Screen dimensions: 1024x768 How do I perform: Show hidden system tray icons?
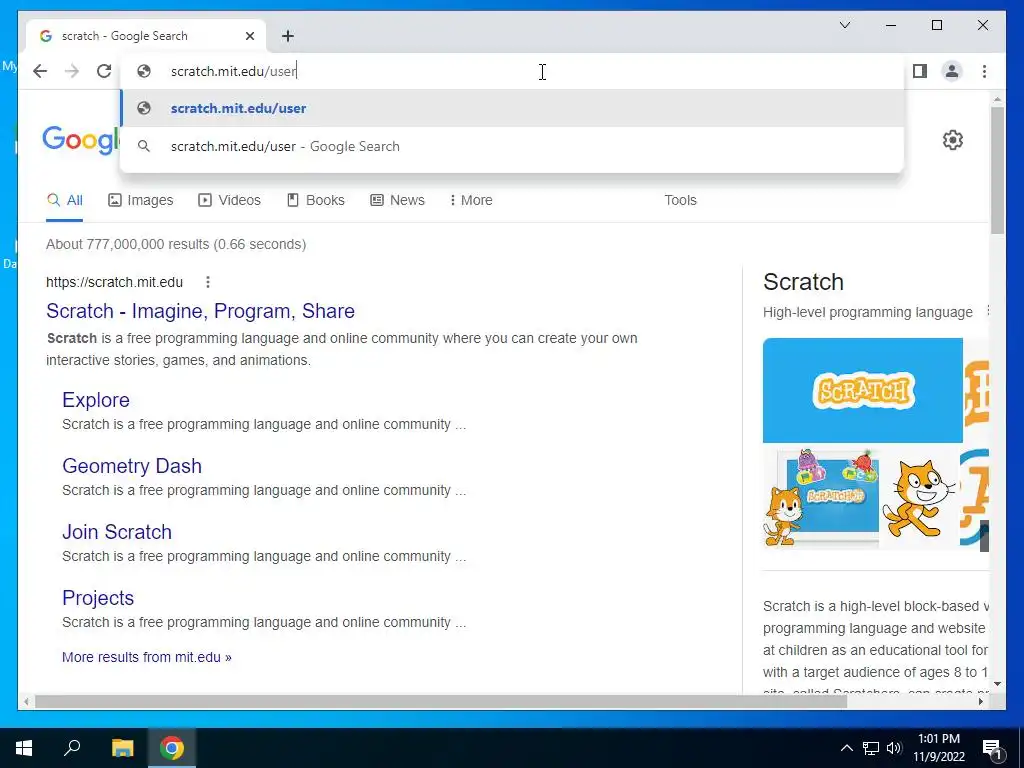[846, 748]
